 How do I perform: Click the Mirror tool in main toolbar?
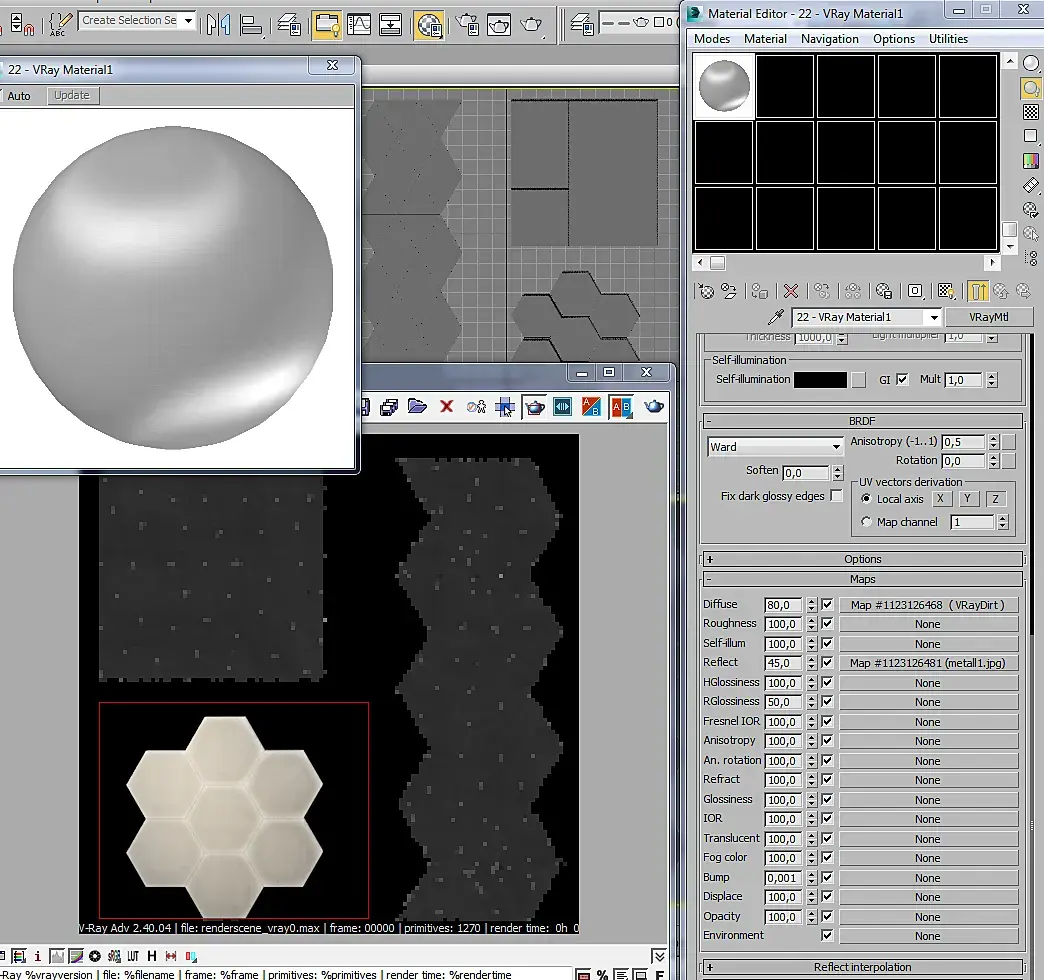(x=217, y=24)
